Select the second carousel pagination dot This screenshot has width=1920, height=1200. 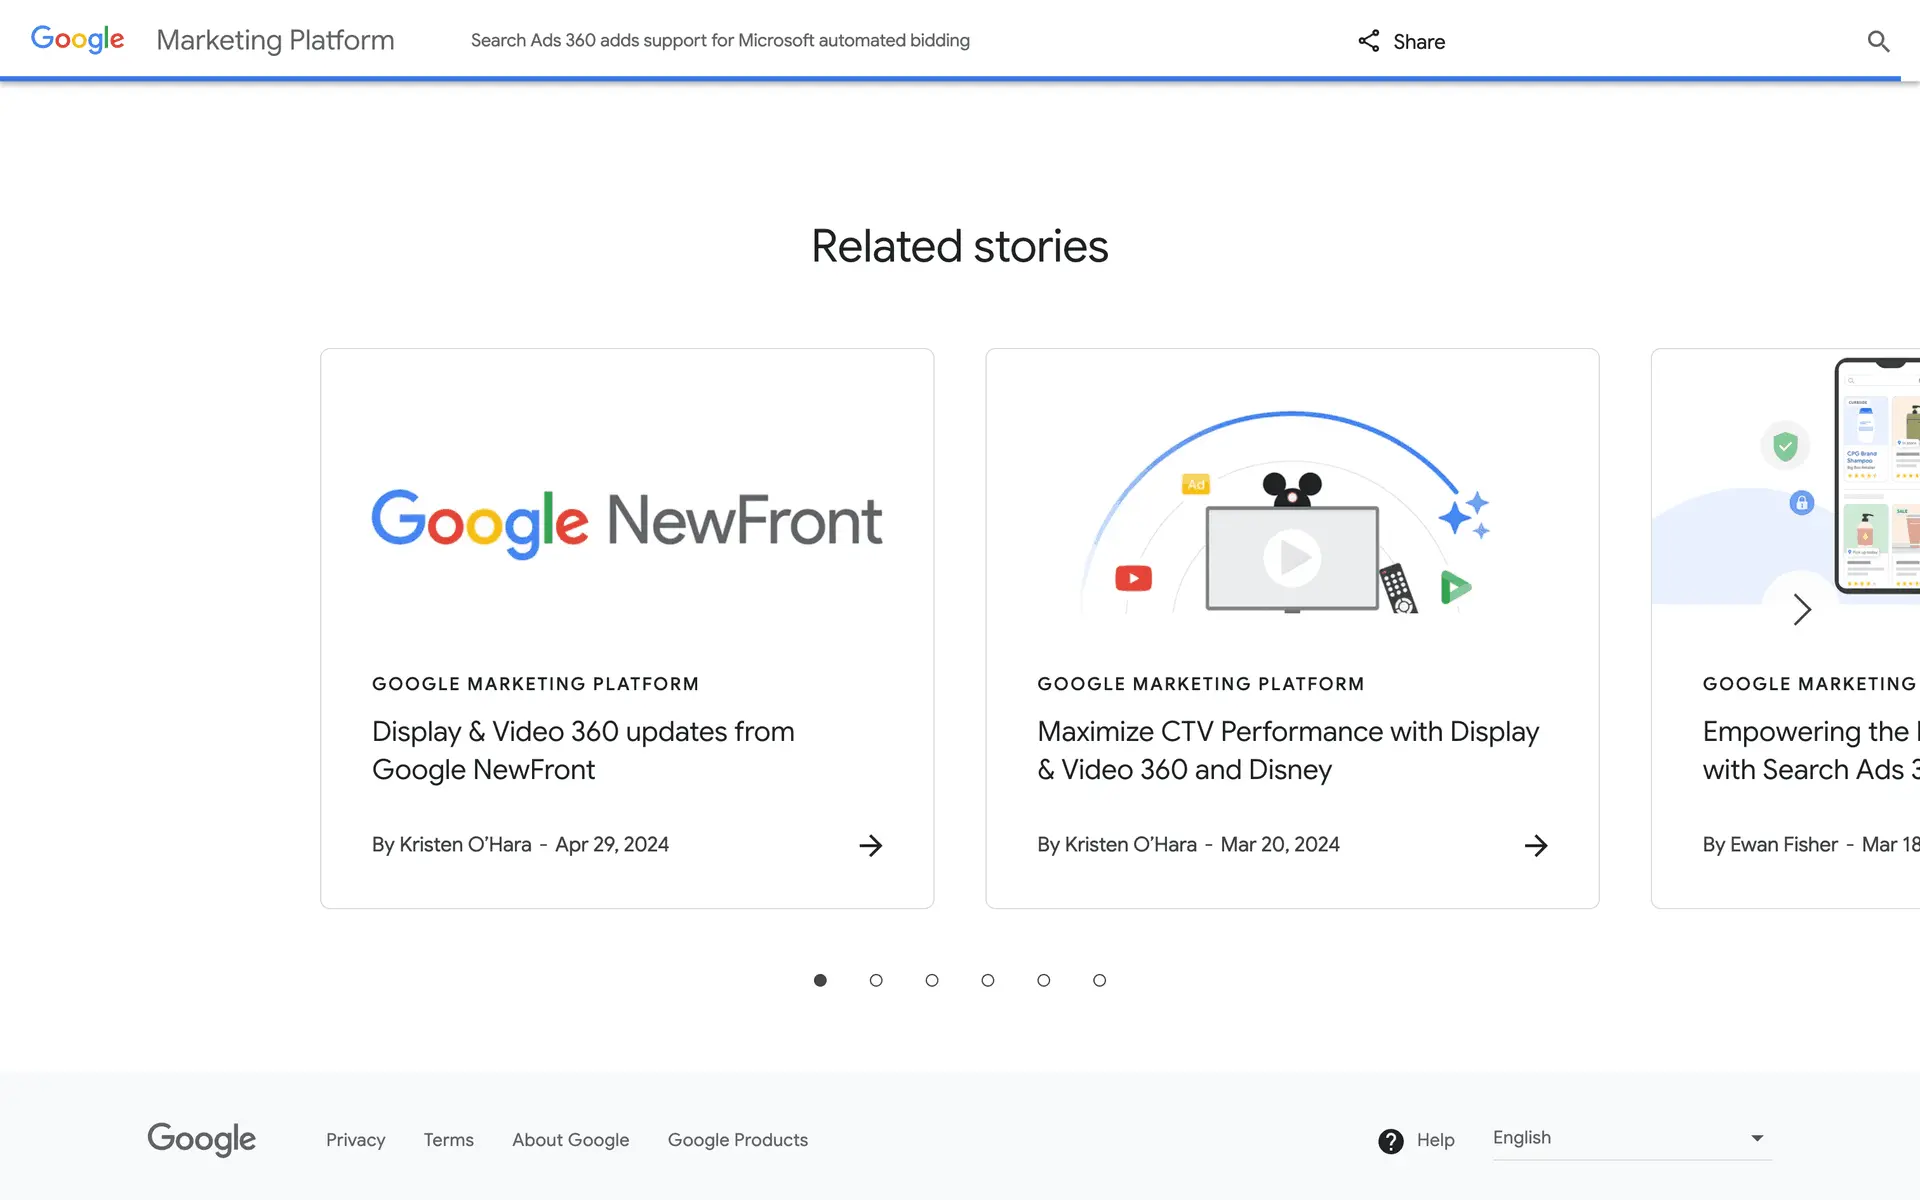[x=876, y=980]
